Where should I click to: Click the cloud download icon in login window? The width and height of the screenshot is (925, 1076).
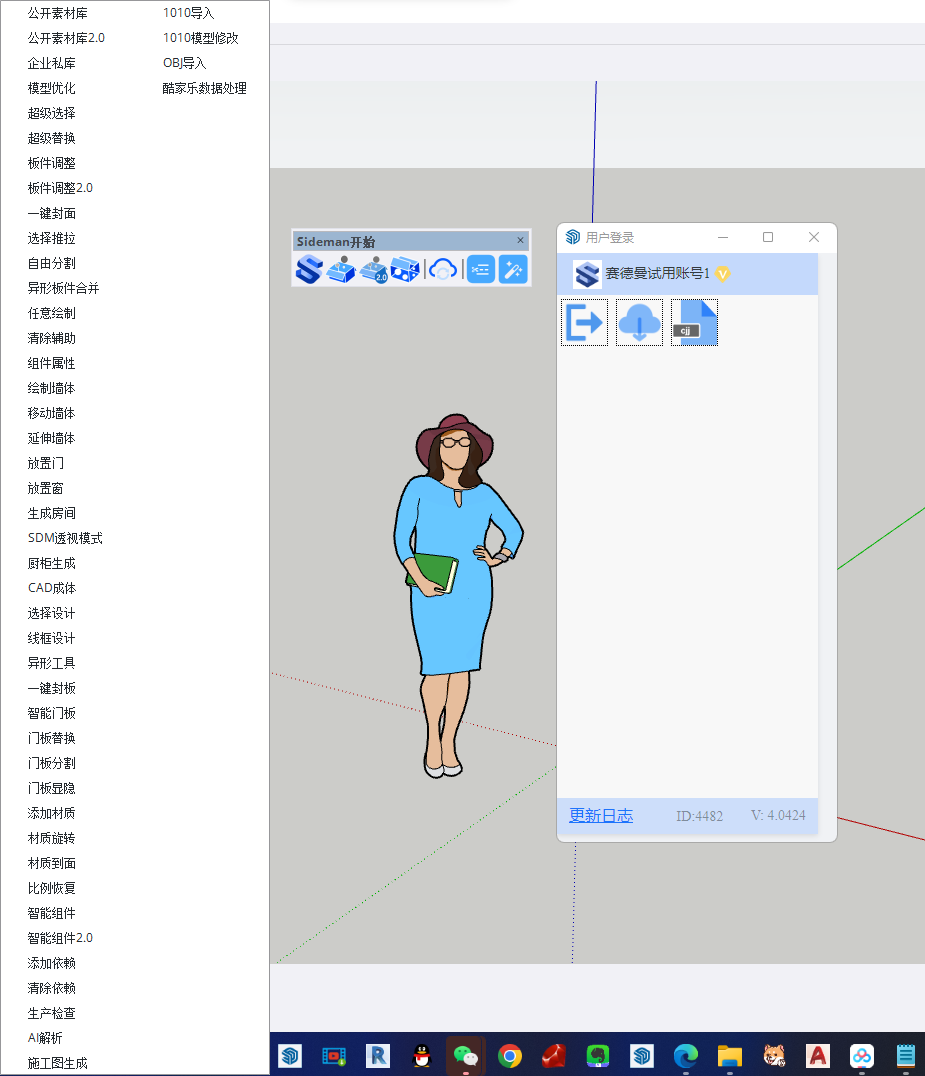click(x=639, y=322)
